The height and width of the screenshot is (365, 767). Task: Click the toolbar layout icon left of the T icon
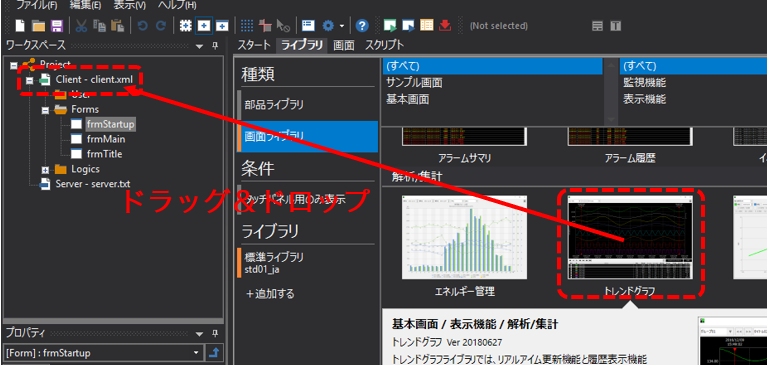coord(597,25)
